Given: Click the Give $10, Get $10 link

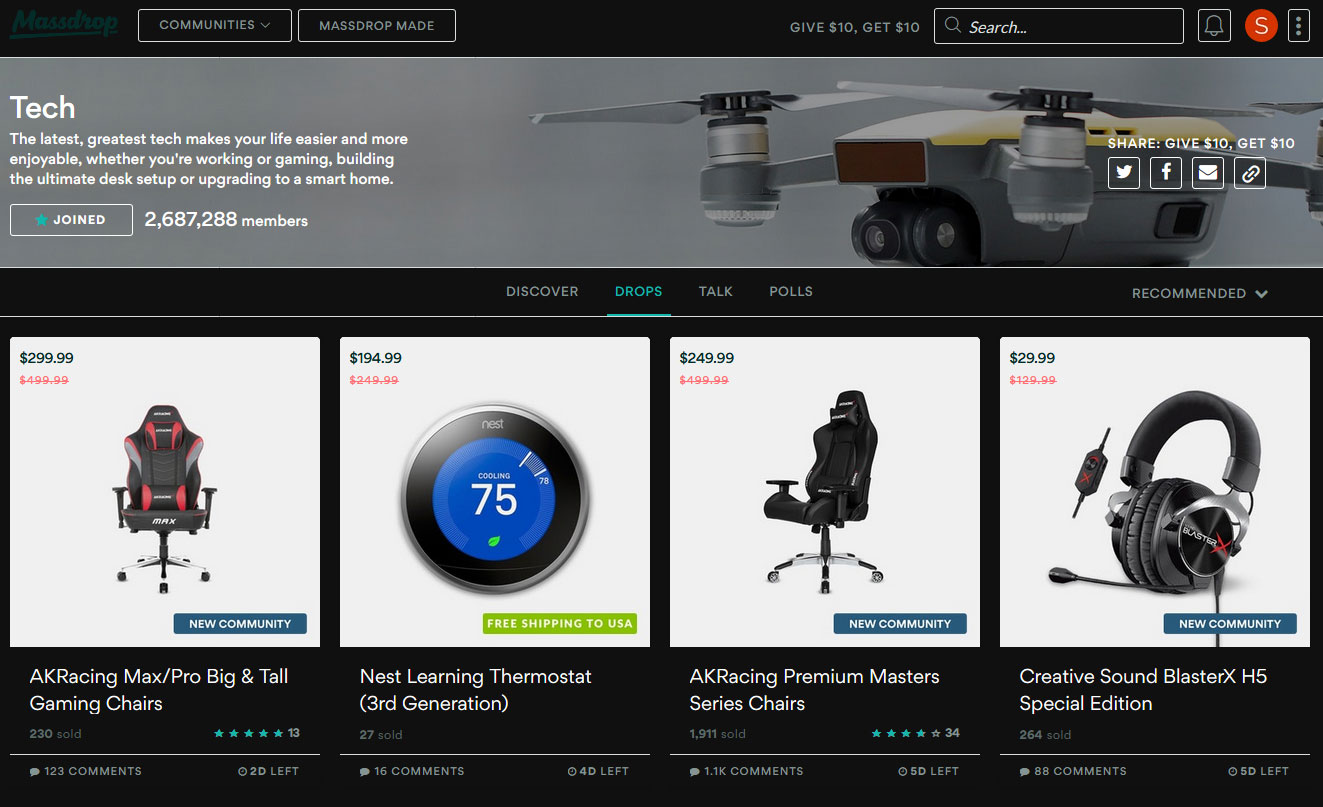Looking at the screenshot, I should coord(855,27).
